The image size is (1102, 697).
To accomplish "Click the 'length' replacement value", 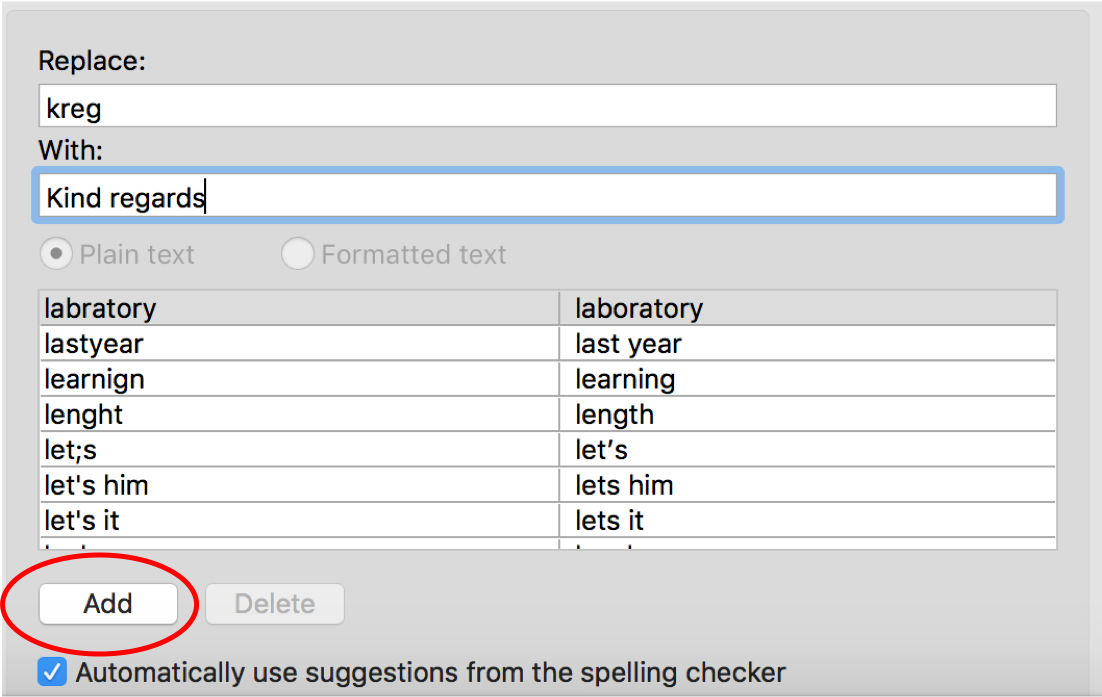I will 614,414.
